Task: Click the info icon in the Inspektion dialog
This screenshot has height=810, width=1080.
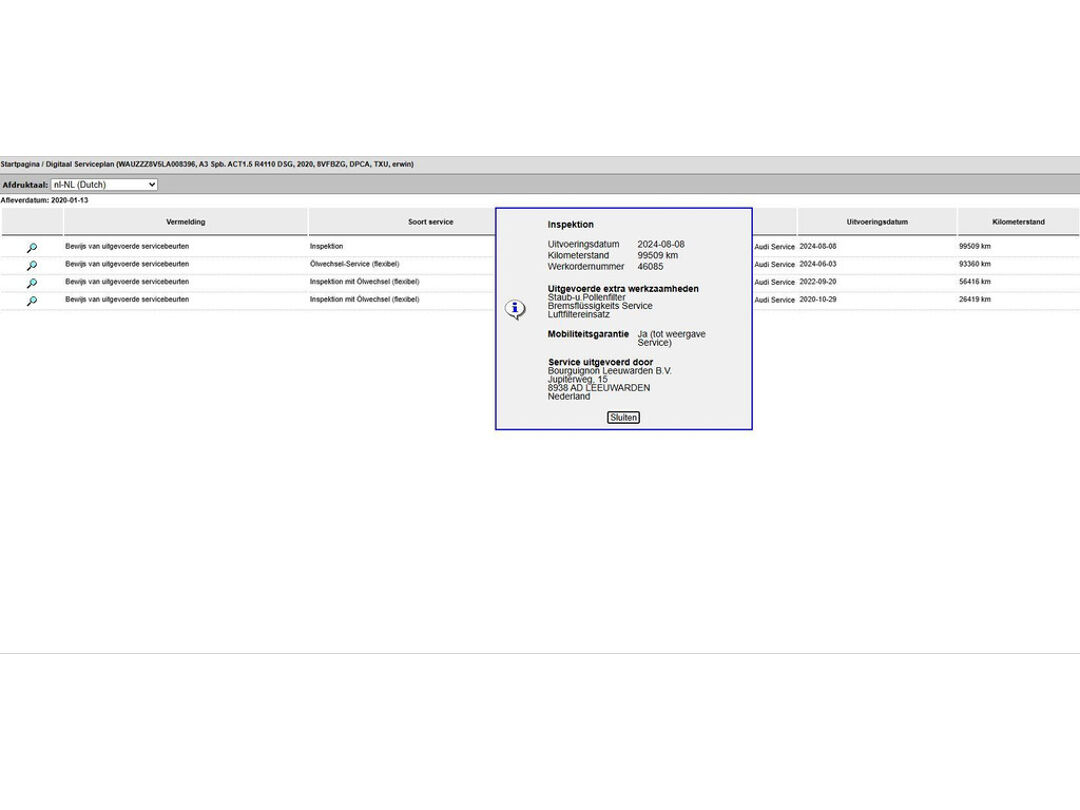Action: click(x=515, y=310)
